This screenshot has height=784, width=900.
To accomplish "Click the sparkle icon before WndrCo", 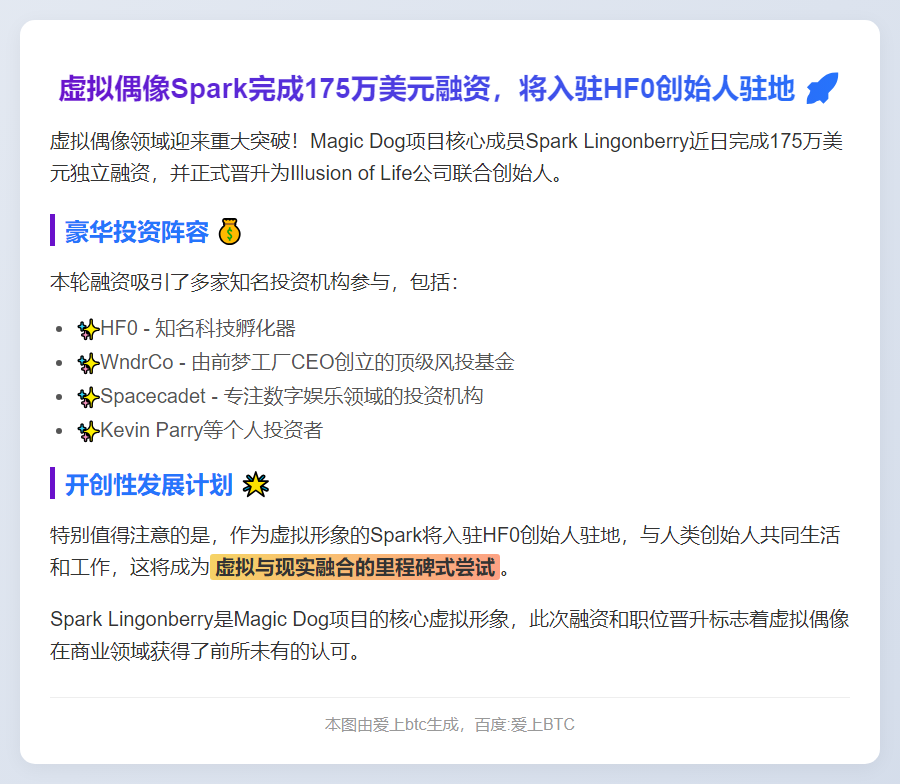I will (88, 363).
